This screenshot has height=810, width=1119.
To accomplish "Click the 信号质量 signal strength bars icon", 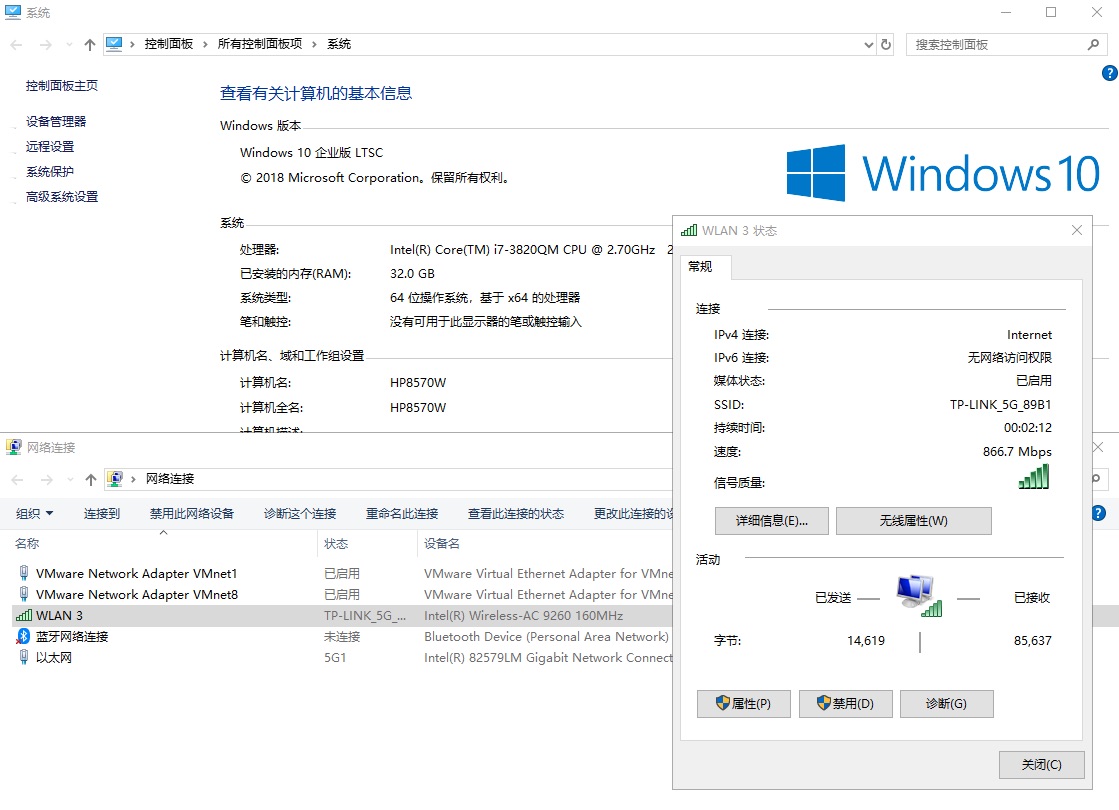I will click(x=1034, y=477).
